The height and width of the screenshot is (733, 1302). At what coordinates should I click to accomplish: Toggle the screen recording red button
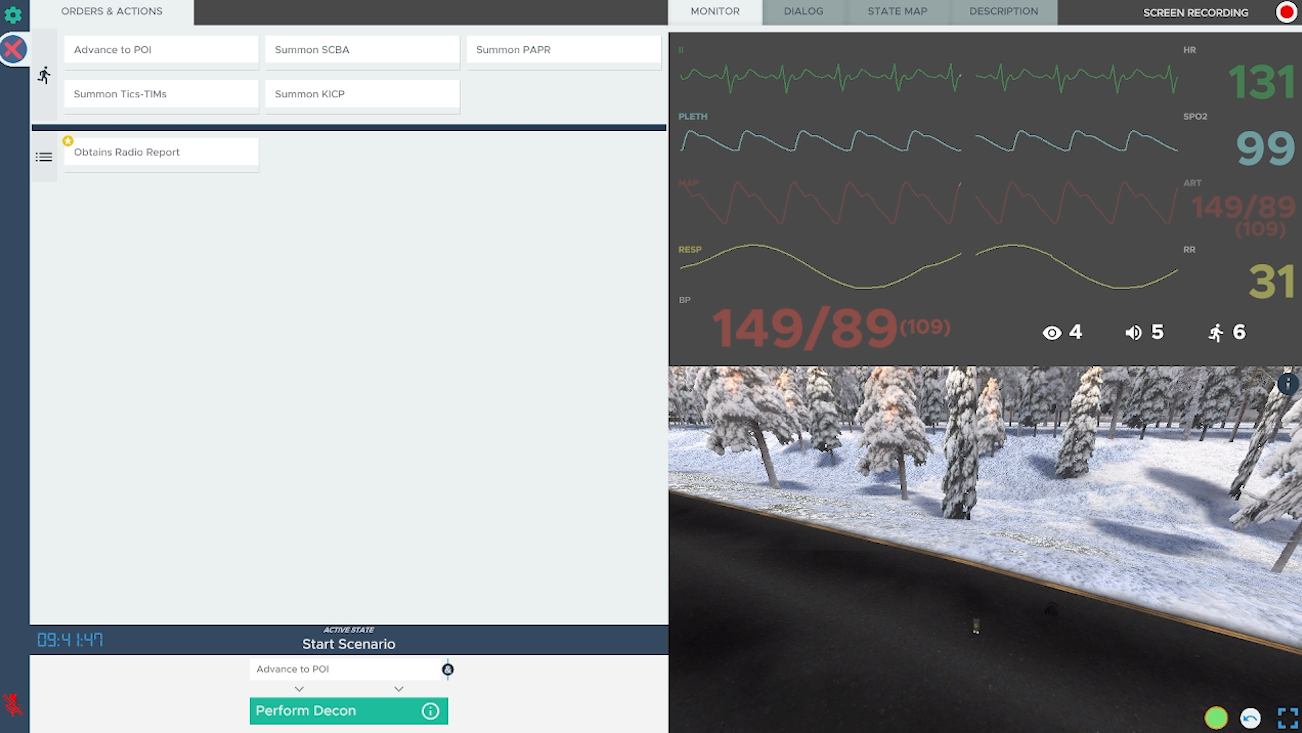pos(1286,12)
